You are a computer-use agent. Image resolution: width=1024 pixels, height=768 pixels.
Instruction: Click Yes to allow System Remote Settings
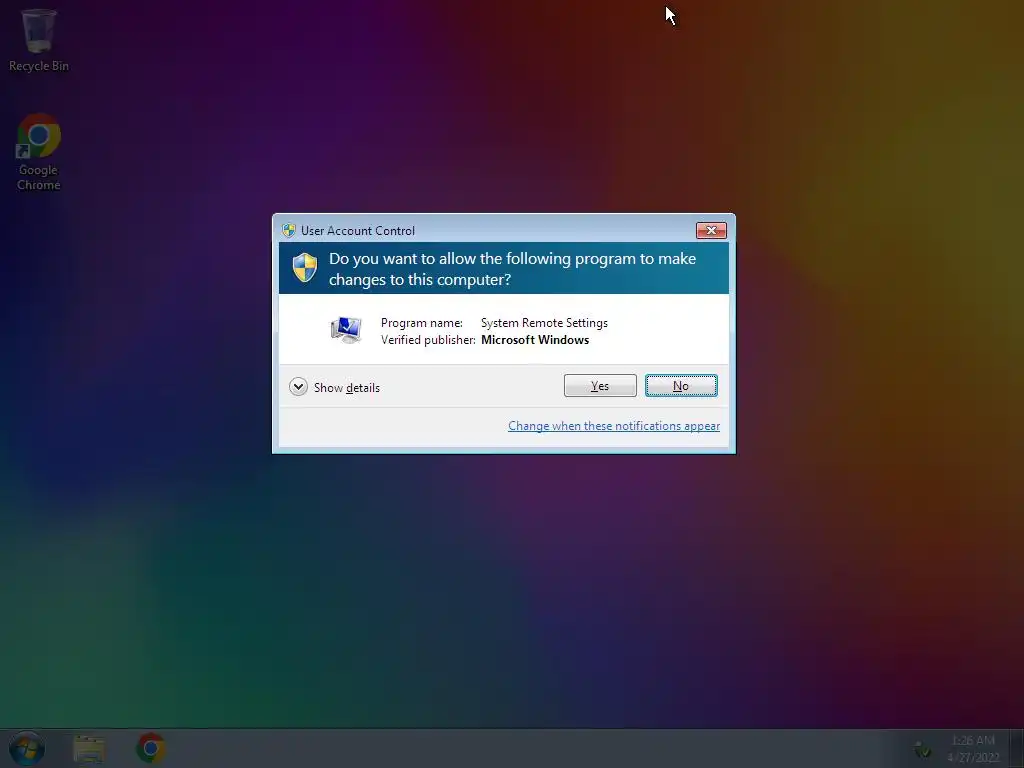[600, 385]
